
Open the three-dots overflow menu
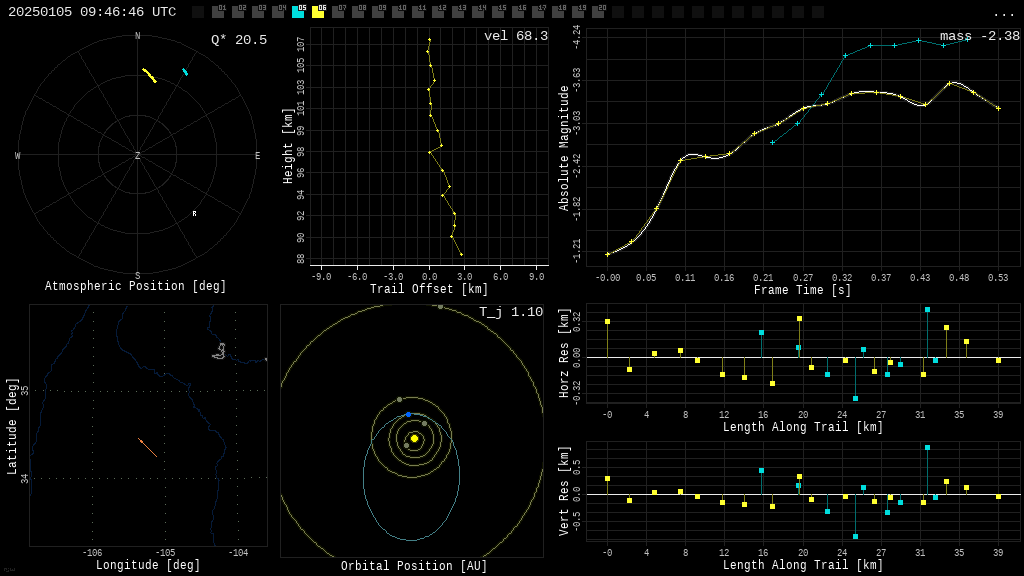1003,13
